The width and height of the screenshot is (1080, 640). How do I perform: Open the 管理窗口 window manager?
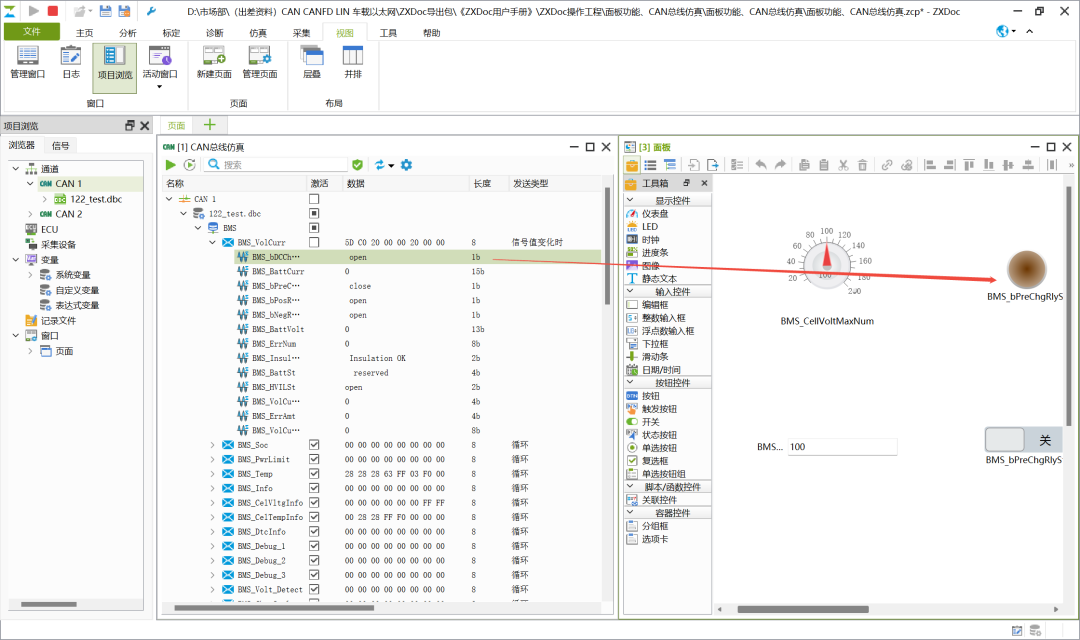pyautogui.click(x=28, y=63)
